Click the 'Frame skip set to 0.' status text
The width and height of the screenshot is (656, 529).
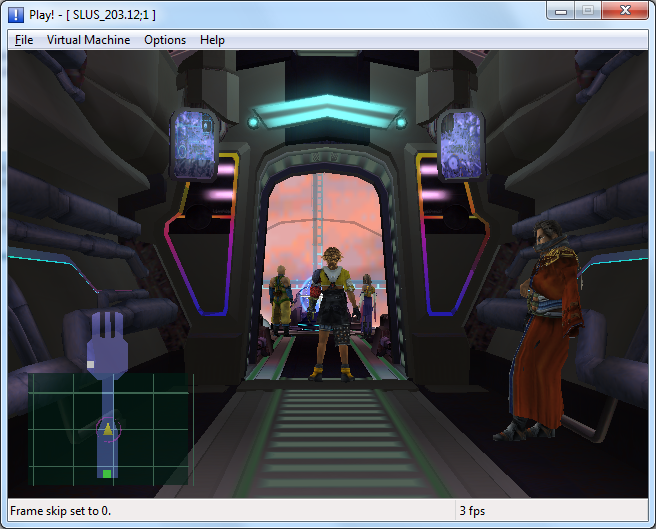pyautogui.click(x=60, y=511)
